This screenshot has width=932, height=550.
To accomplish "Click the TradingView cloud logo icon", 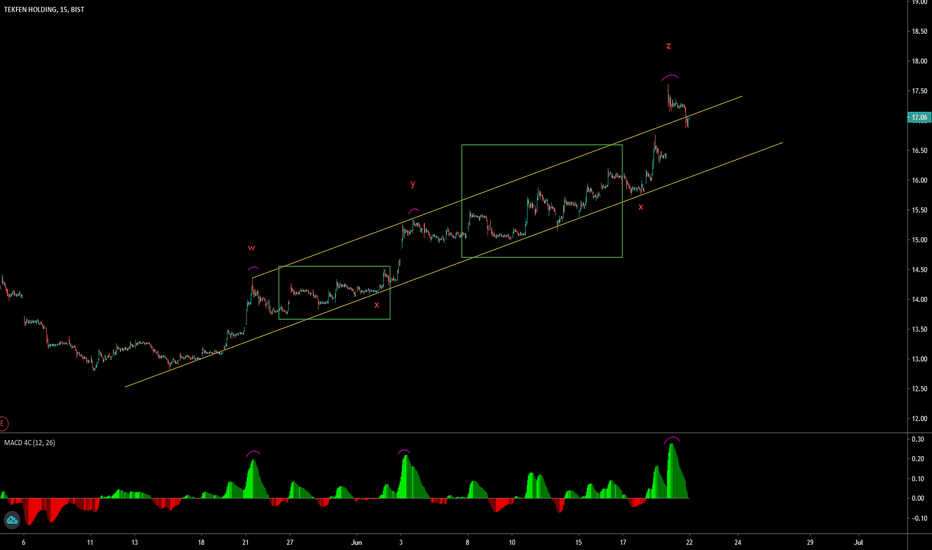I will pyautogui.click(x=12, y=520).
